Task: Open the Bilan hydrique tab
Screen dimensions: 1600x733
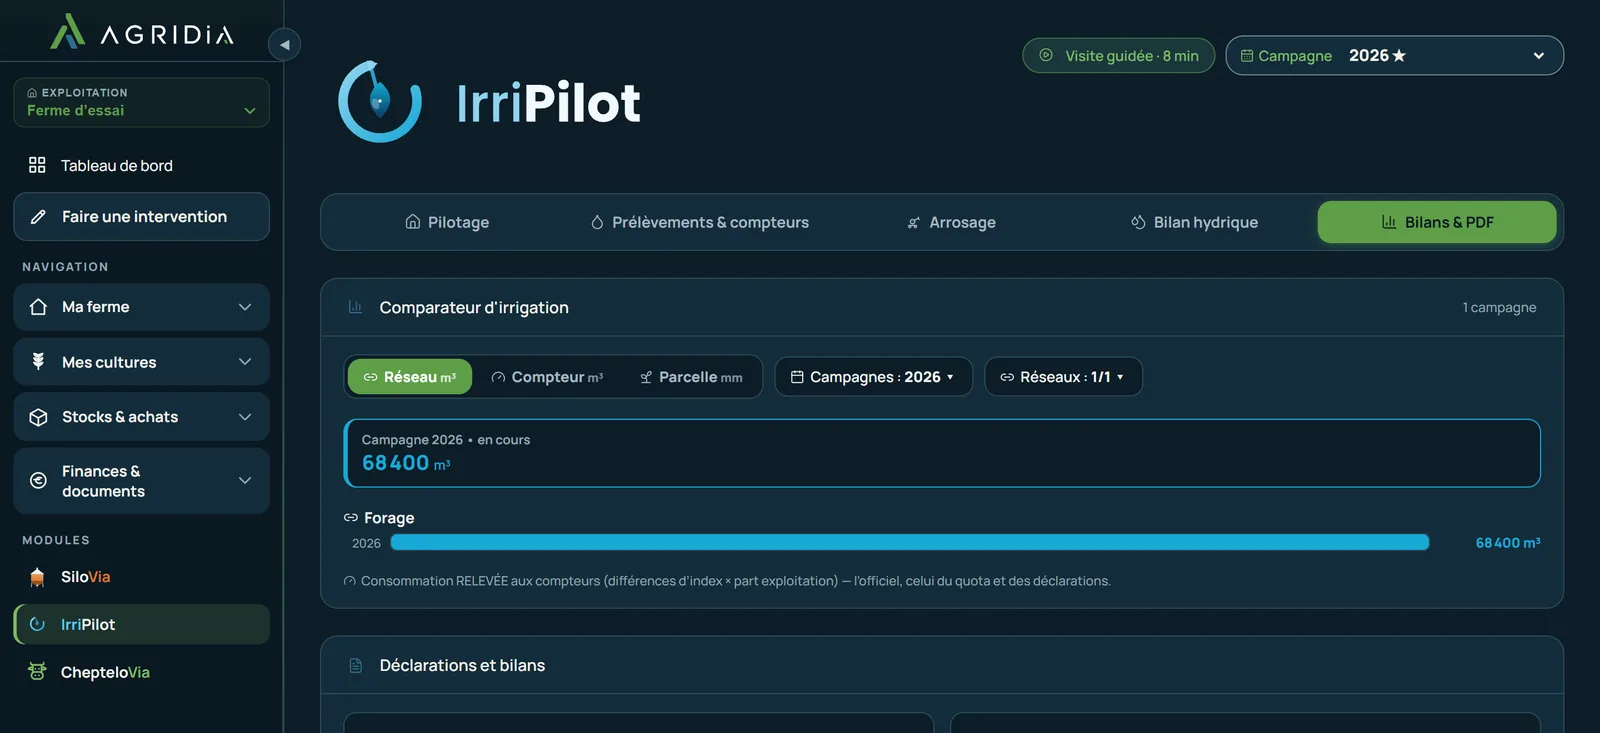Action: click(x=1194, y=222)
